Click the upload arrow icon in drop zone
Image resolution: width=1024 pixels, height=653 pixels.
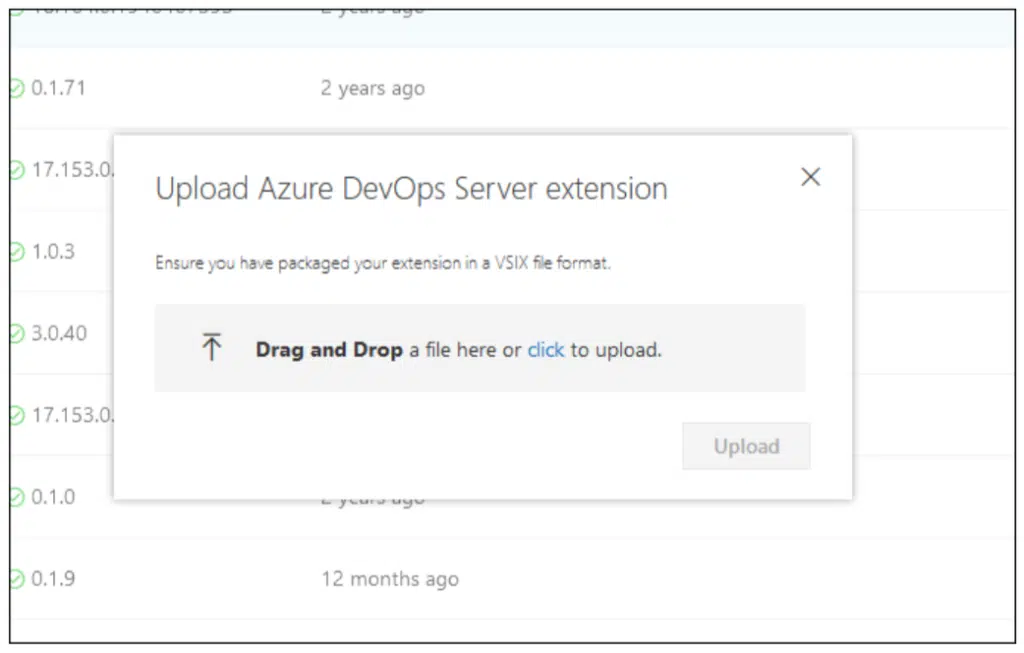coord(211,348)
